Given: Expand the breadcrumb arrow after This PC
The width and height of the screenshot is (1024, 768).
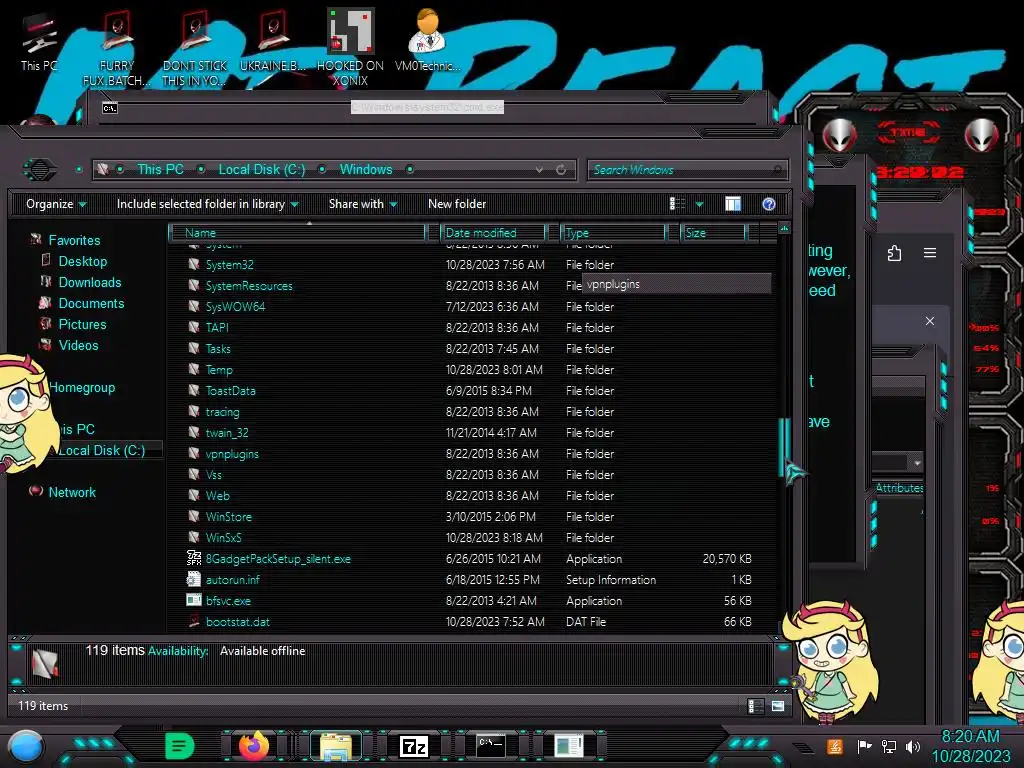Looking at the screenshot, I should click(201, 170).
